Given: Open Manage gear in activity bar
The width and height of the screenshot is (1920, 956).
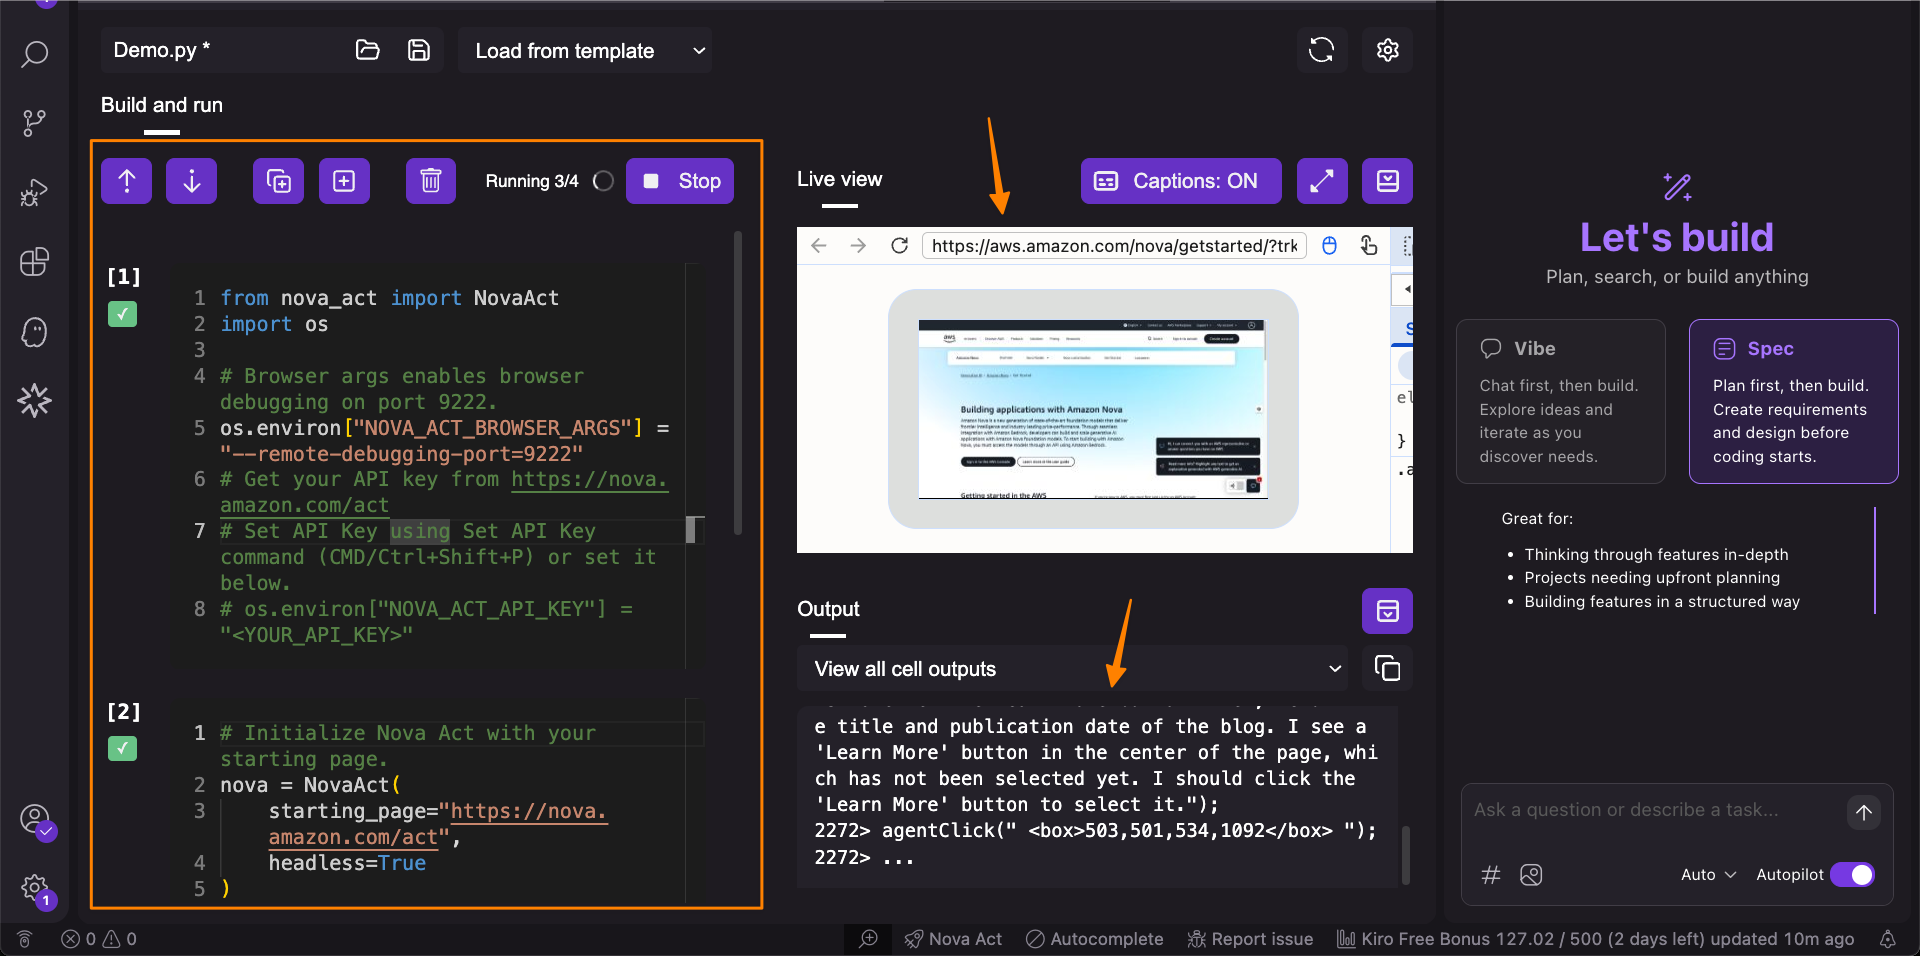Looking at the screenshot, I should (35, 887).
